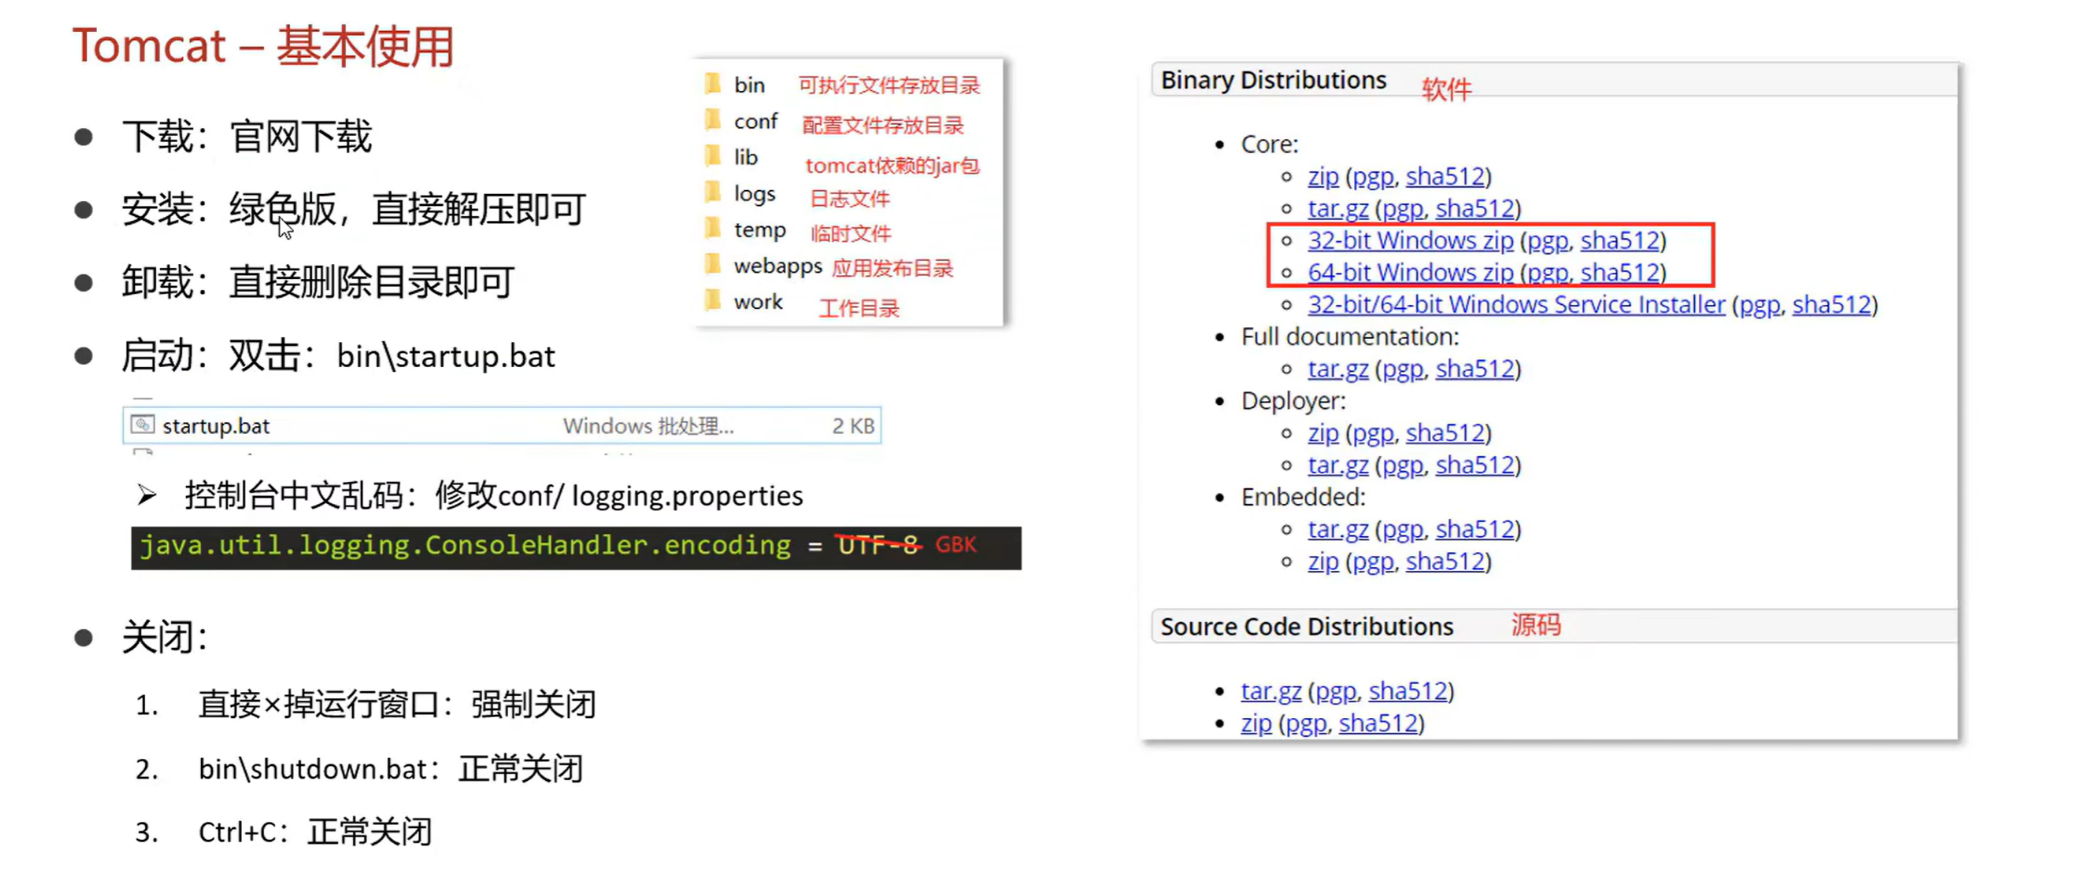Screen dimensions: 2073x887
Task: Open pgp link for 64-bit Windows zip
Action: coord(1547,273)
